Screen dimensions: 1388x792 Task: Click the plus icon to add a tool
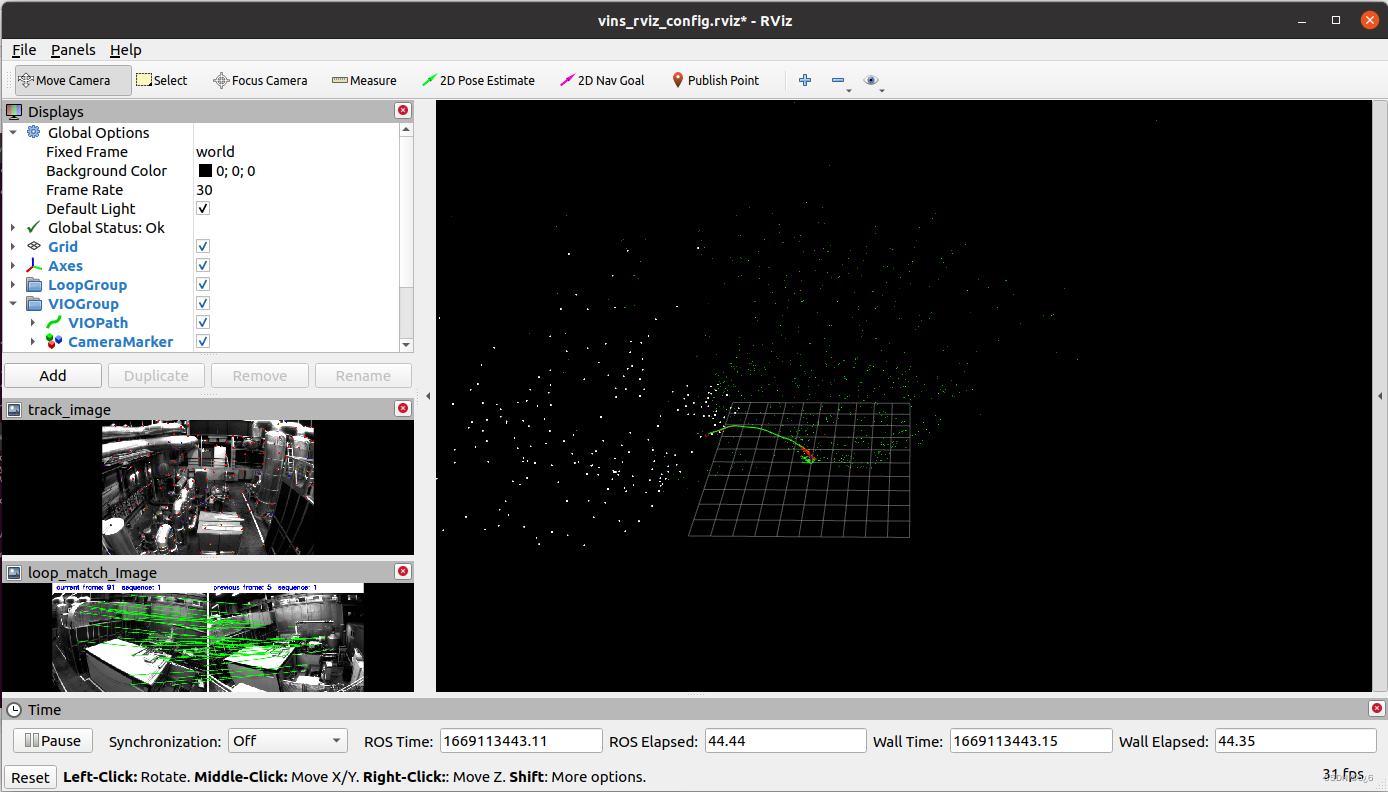click(805, 80)
